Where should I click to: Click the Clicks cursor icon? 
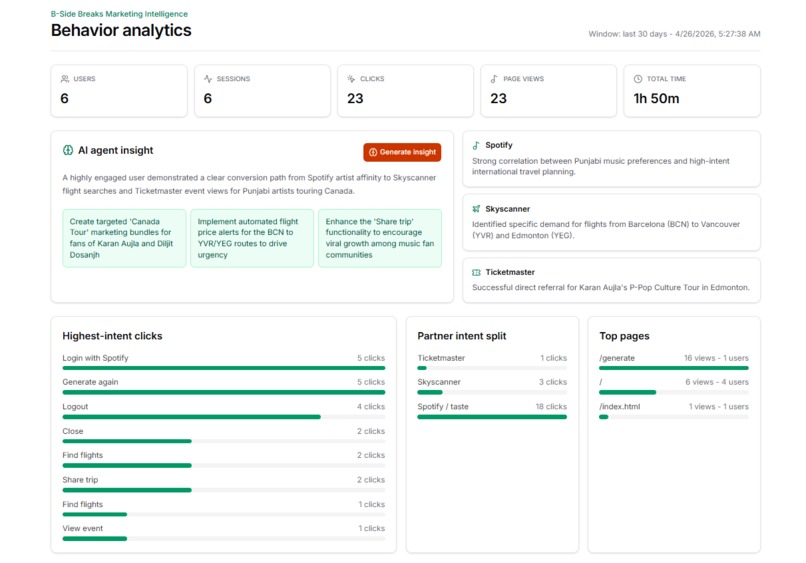pyautogui.click(x=351, y=79)
